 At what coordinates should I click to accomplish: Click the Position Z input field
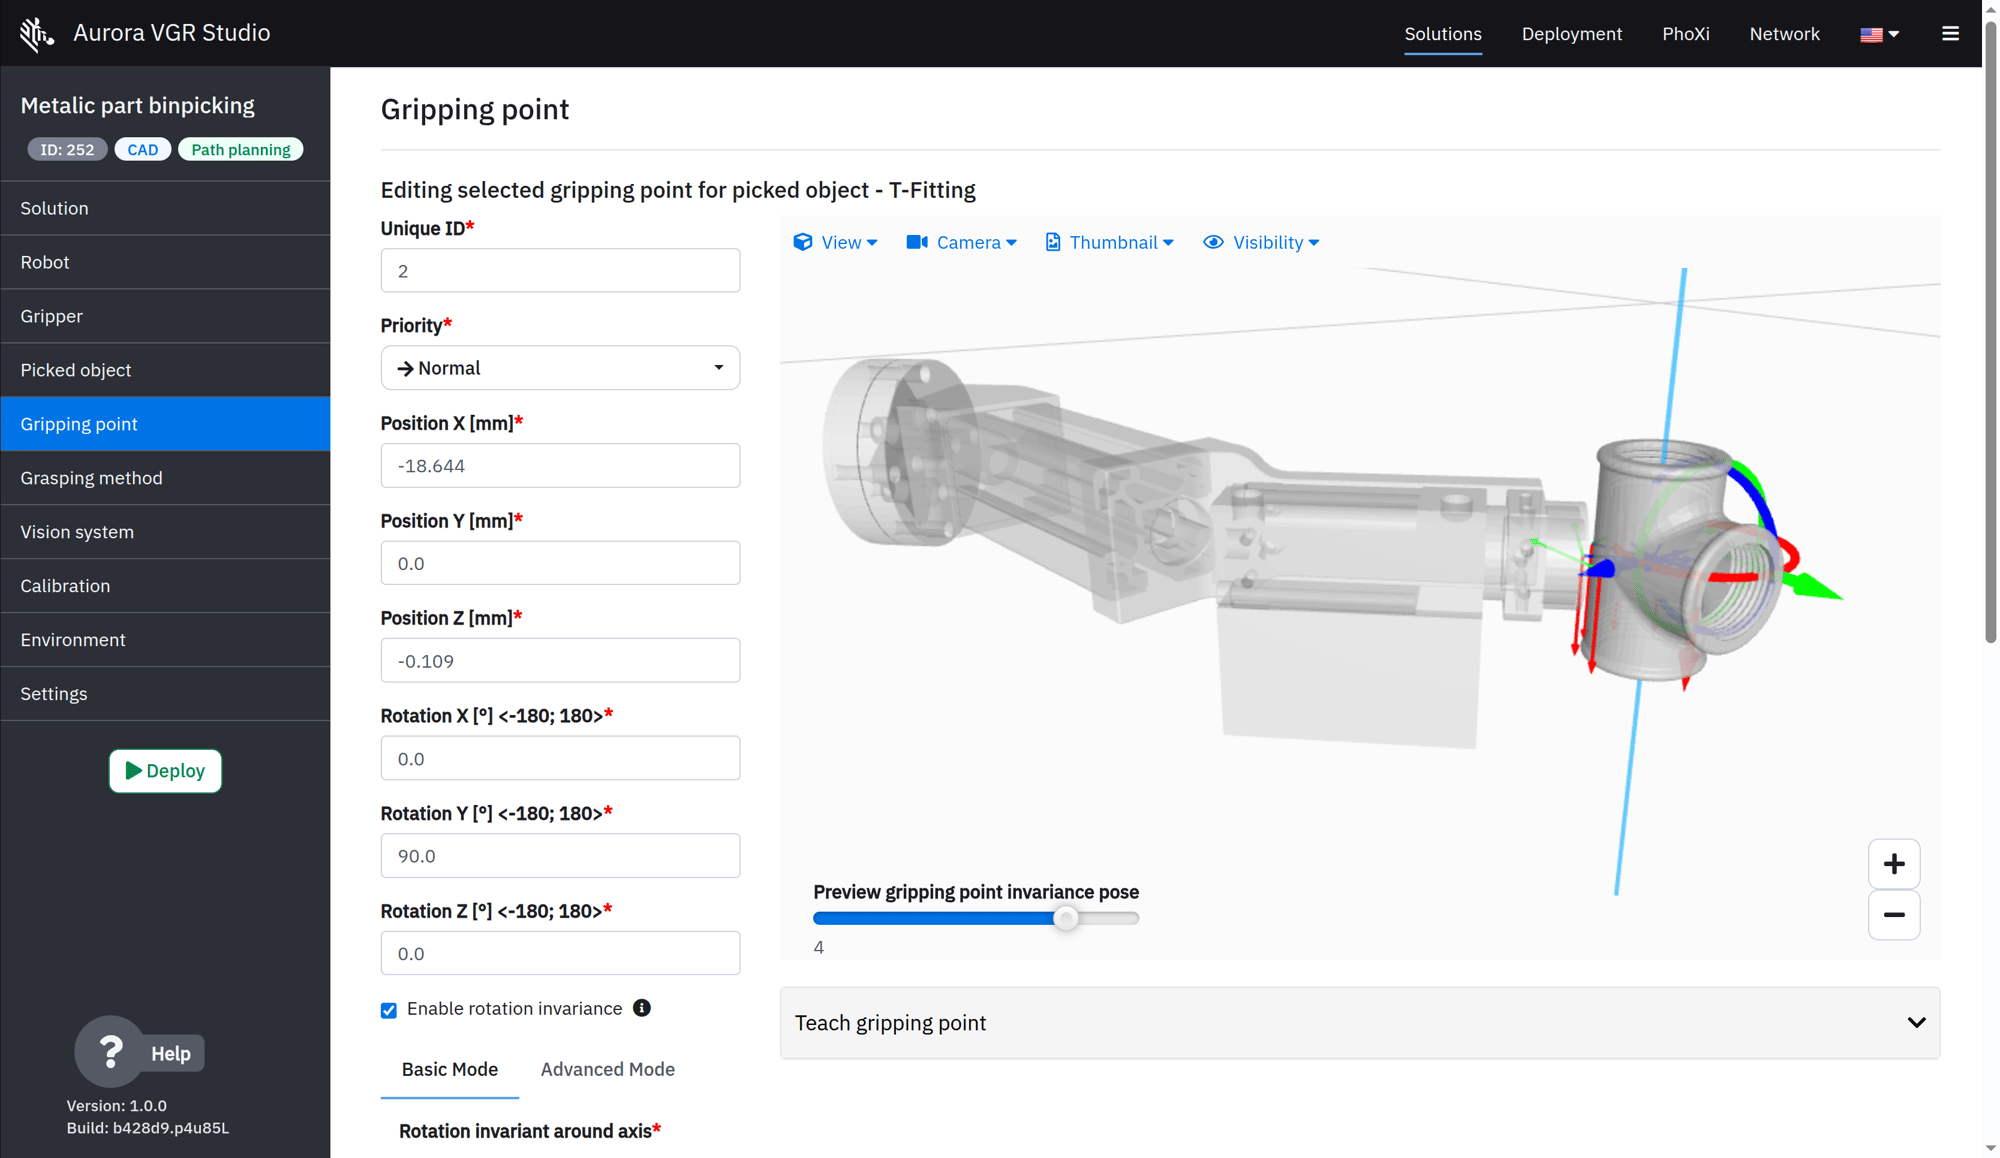tap(560, 660)
